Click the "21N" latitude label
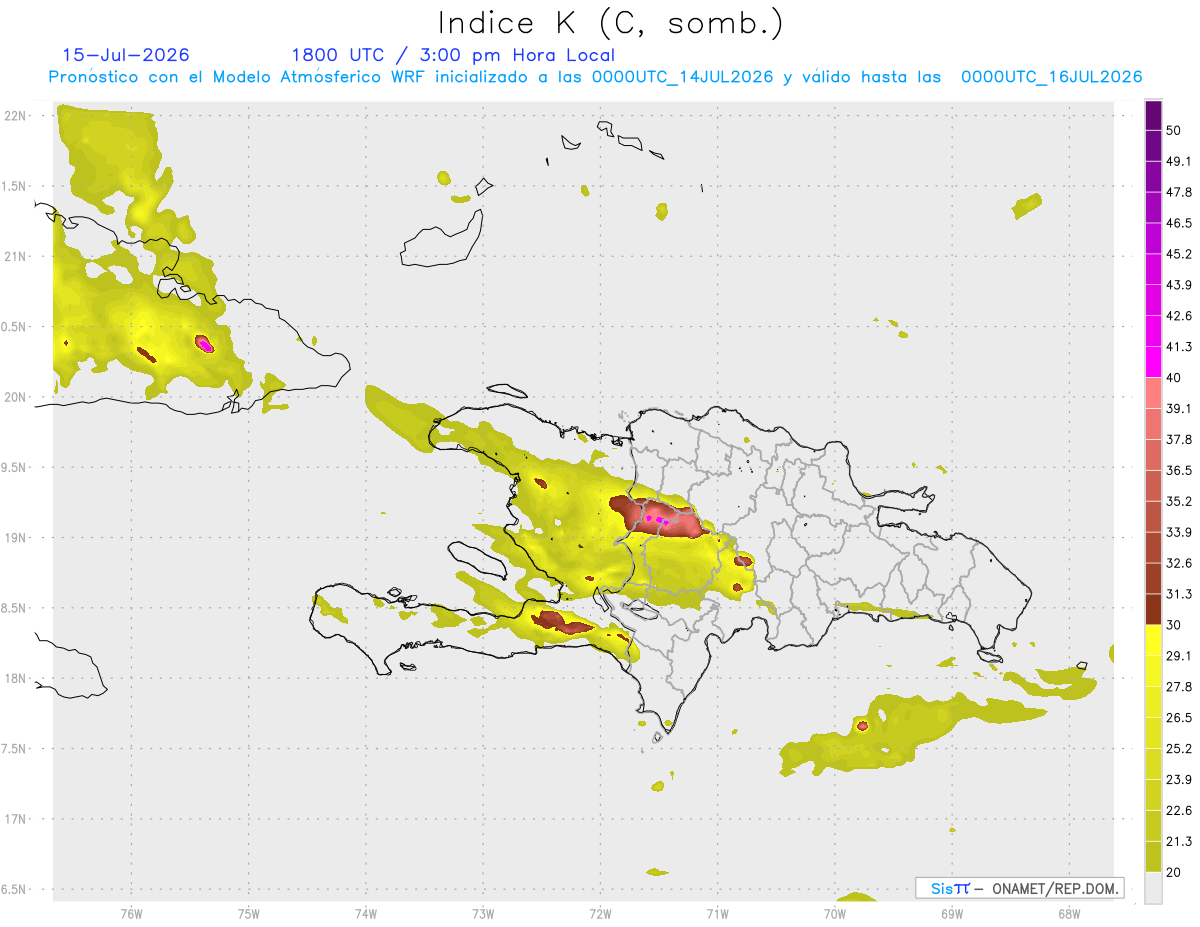The height and width of the screenshot is (927, 1200). pyautogui.click(x=16, y=256)
